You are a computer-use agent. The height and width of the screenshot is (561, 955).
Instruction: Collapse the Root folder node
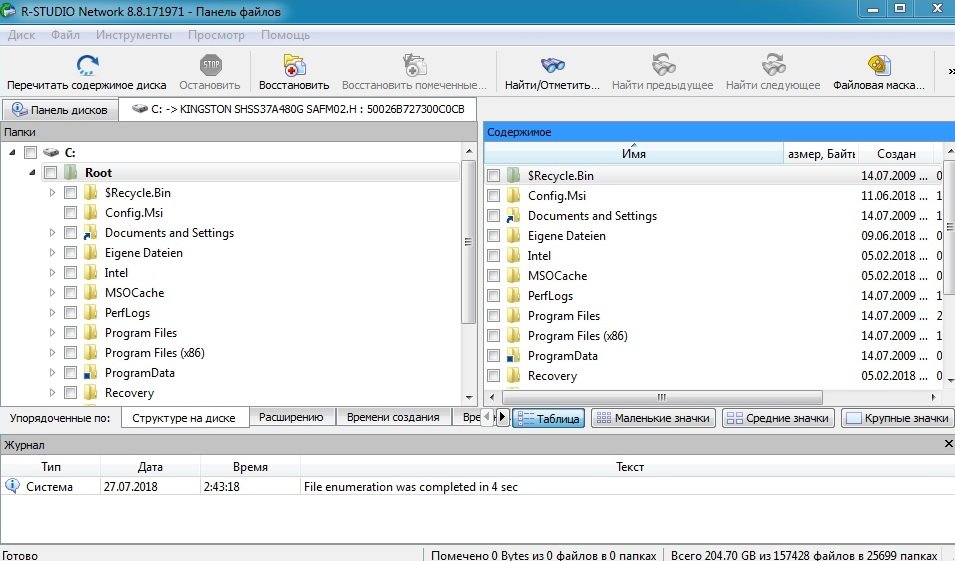pyautogui.click(x=32, y=172)
